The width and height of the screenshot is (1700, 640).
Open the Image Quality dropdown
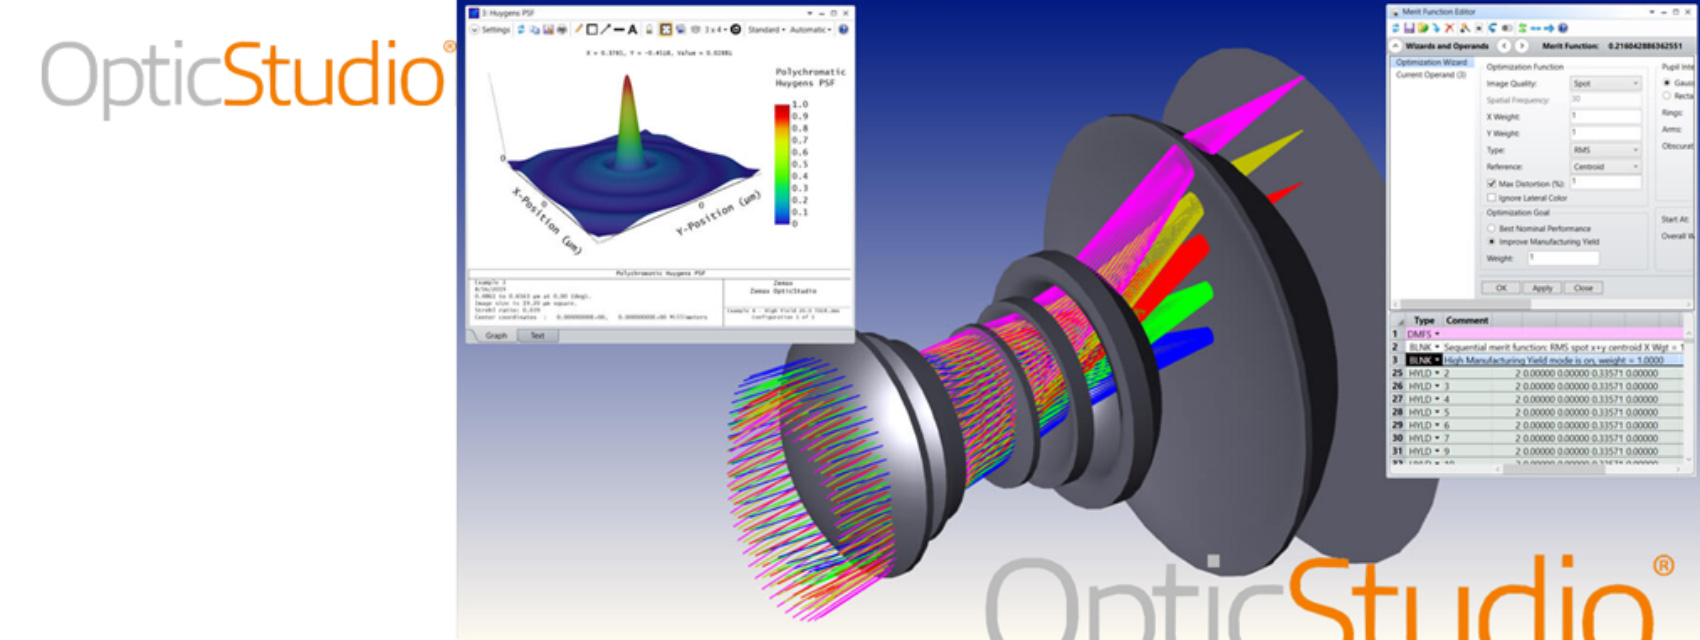tap(1605, 84)
